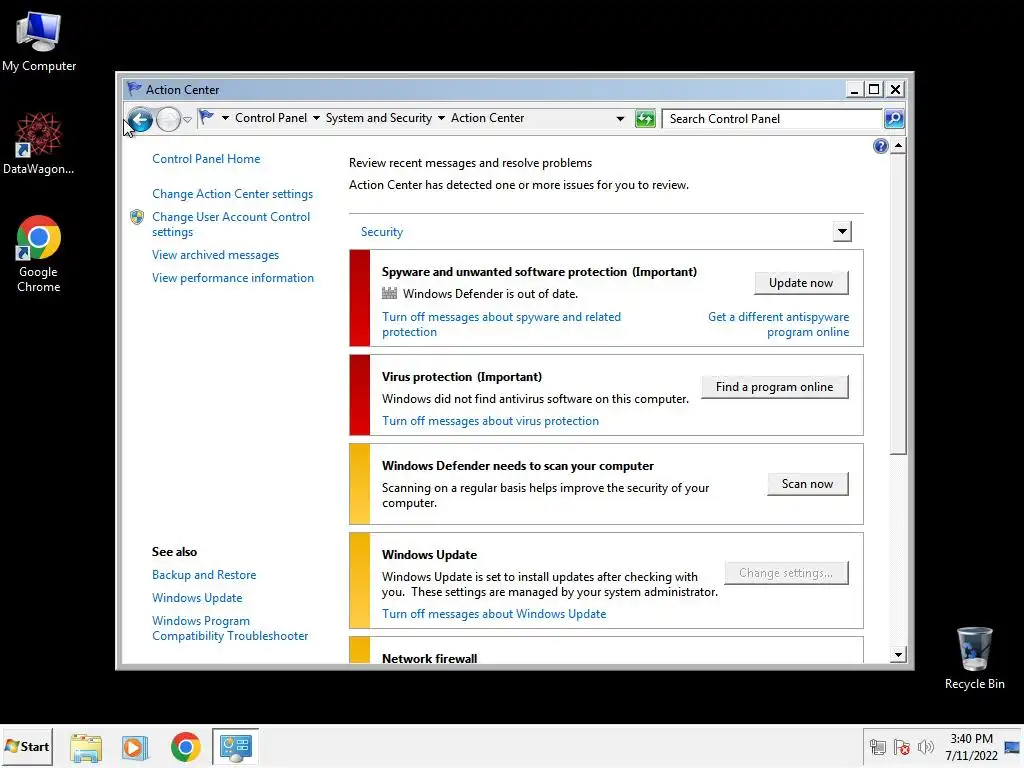Click the greyed forward navigation arrow
Viewport: 1024px width, 768px height.
click(168, 120)
